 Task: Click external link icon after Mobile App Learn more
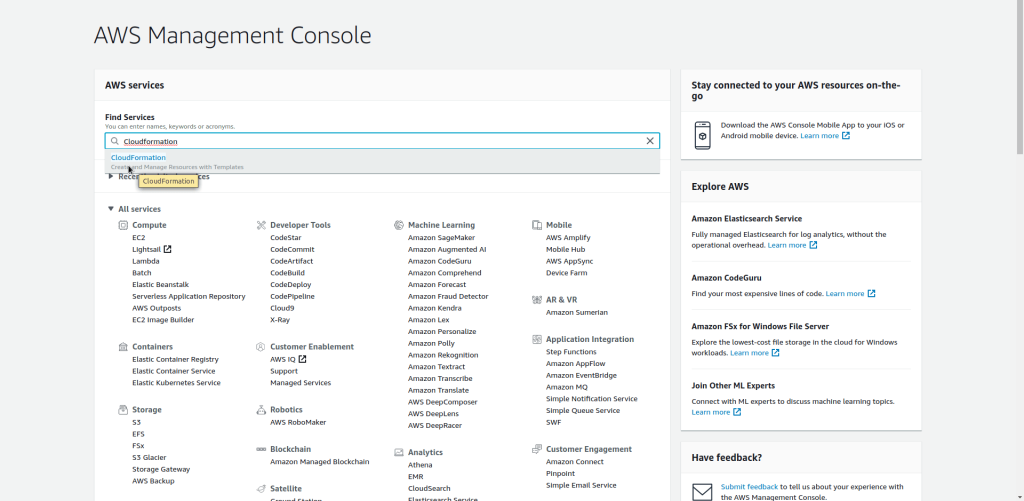[x=846, y=136]
